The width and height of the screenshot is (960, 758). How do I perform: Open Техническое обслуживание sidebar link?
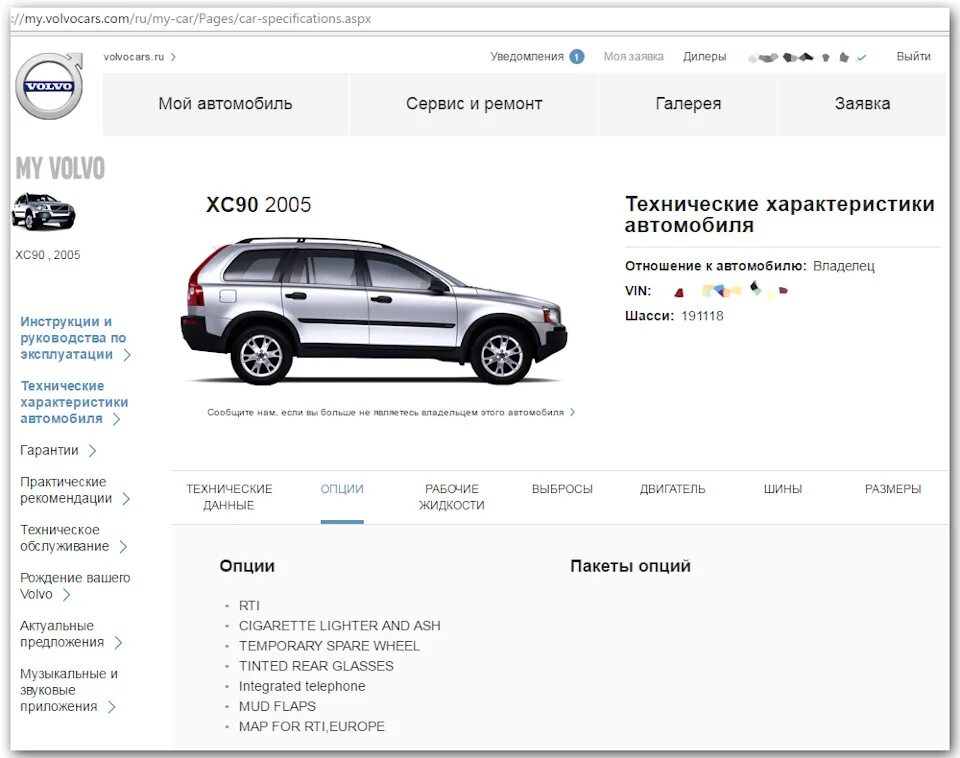pos(64,538)
